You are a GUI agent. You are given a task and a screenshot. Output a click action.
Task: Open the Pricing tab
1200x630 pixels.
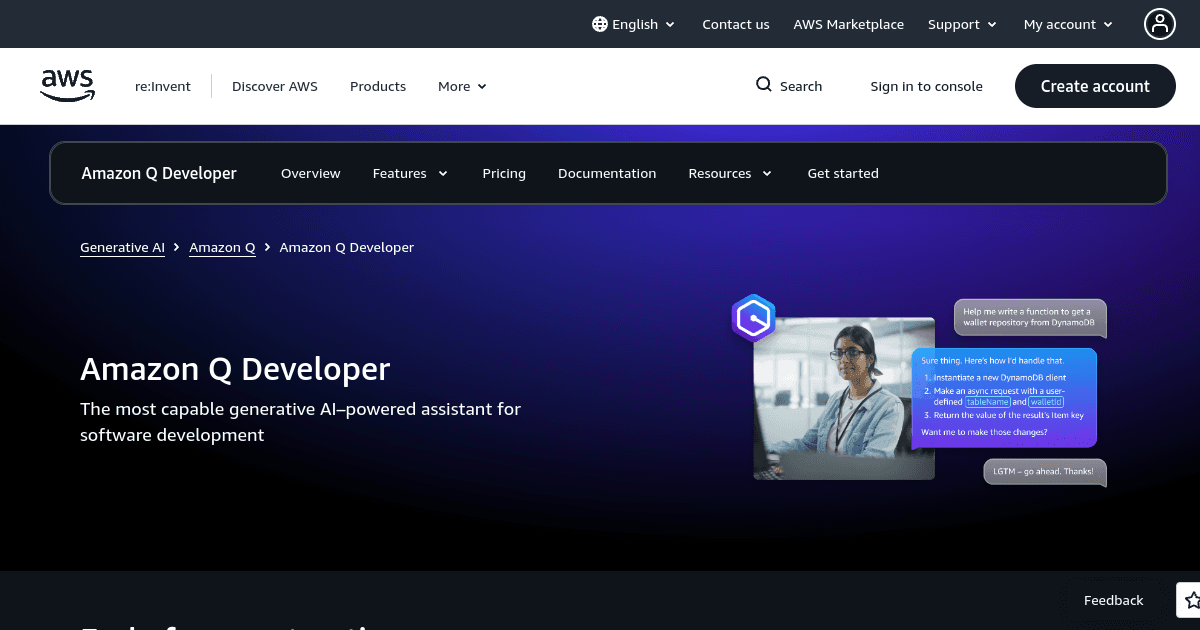tap(504, 173)
